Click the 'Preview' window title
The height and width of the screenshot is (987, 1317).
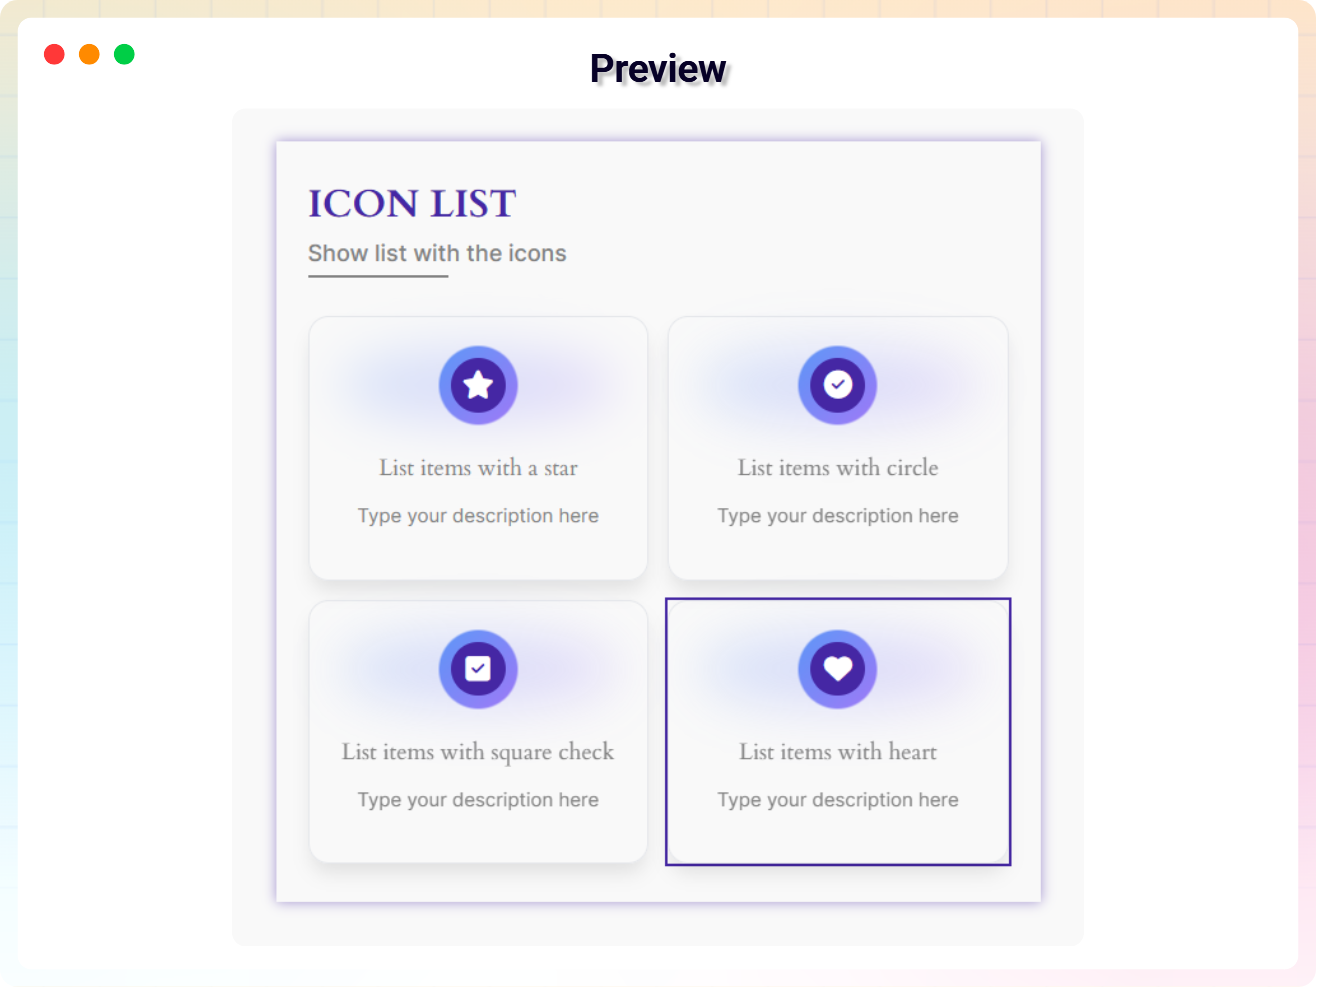click(658, 69)
